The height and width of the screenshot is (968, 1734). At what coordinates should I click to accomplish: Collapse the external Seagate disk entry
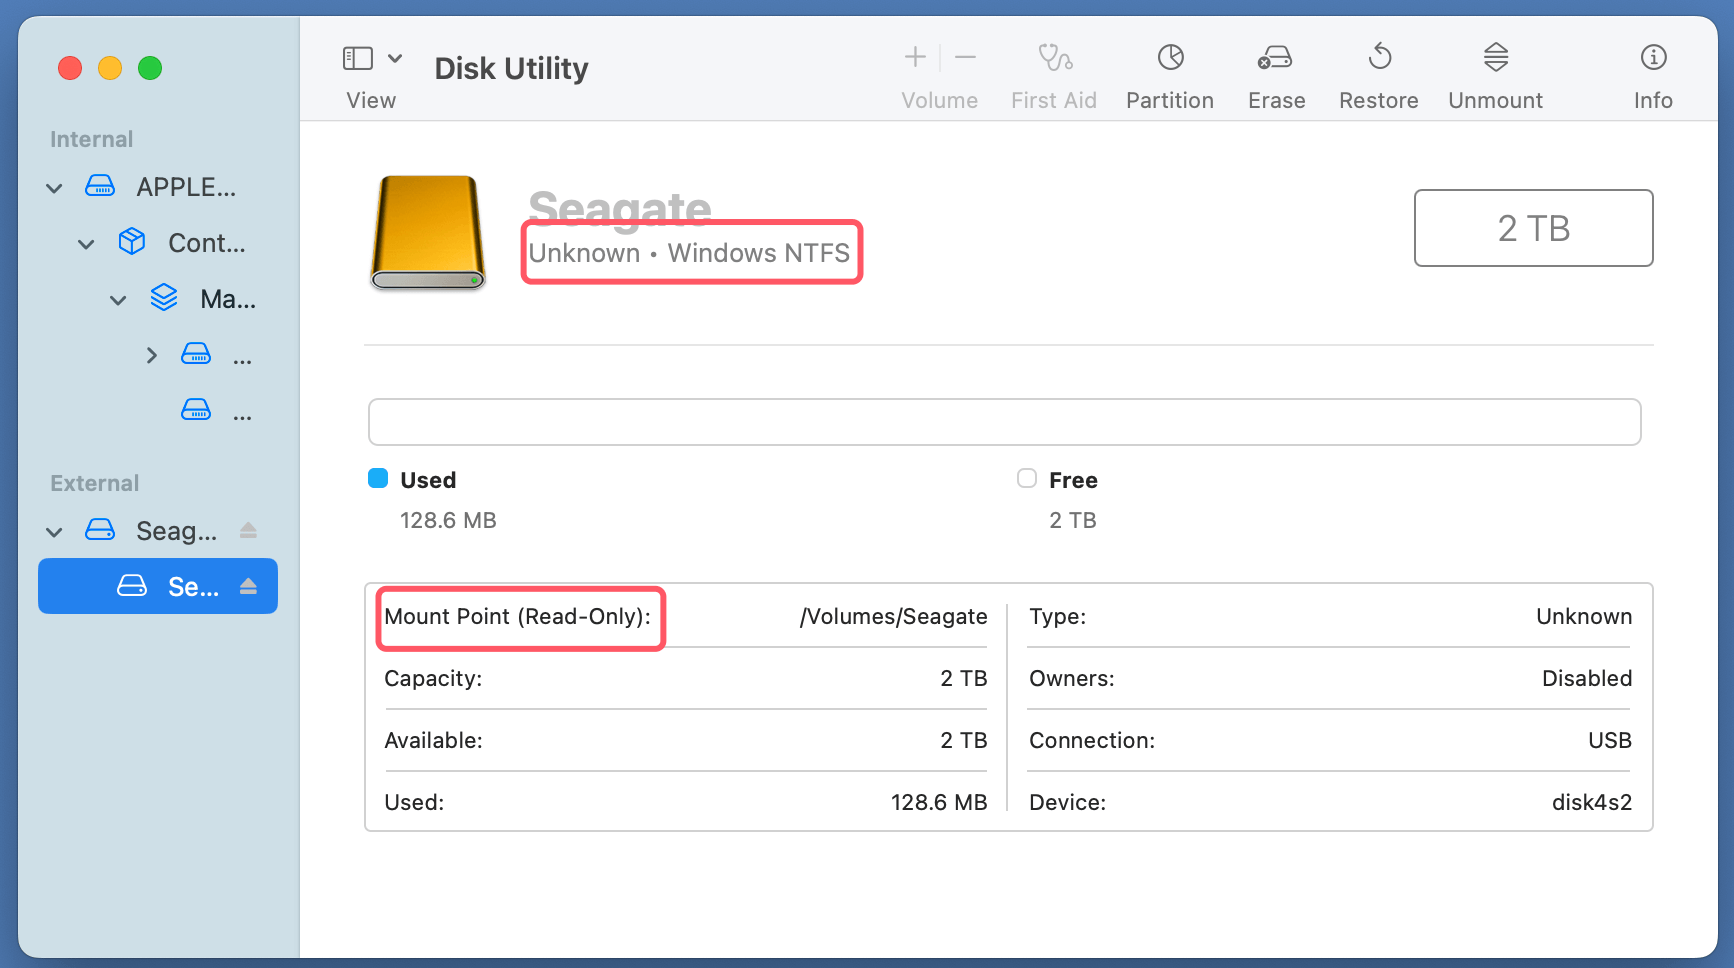click(54, 531)
